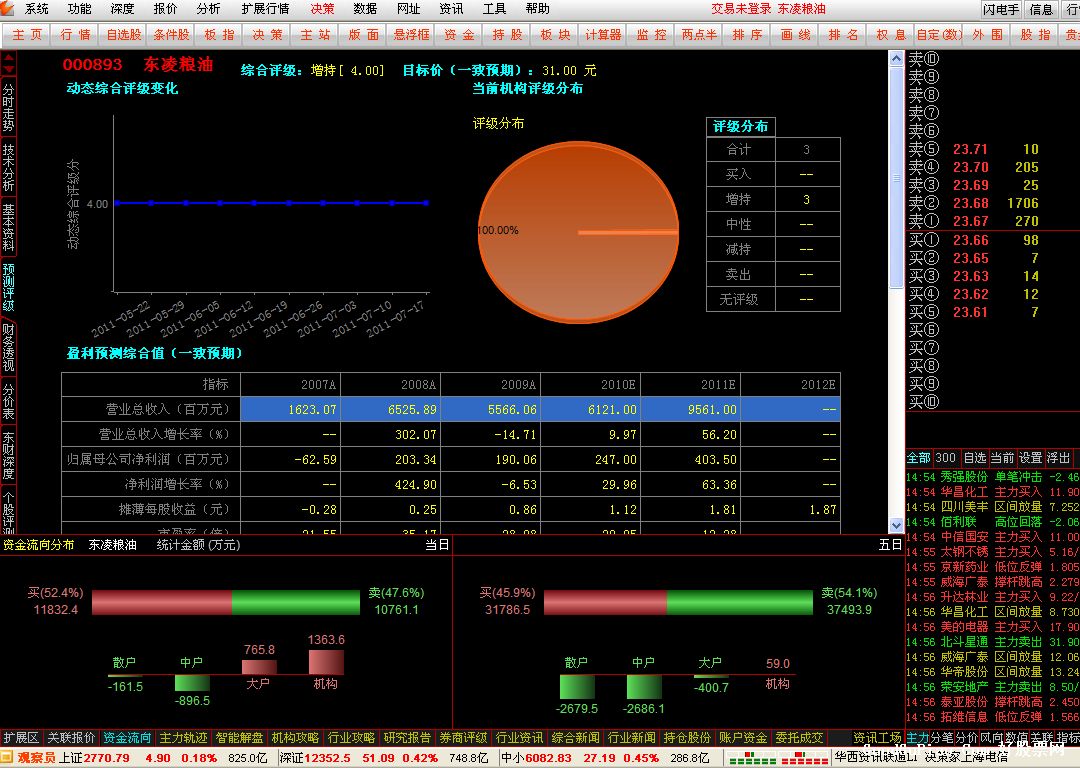
Task: Open the 综合新闻 bottom tab
Action: (575, 738)
